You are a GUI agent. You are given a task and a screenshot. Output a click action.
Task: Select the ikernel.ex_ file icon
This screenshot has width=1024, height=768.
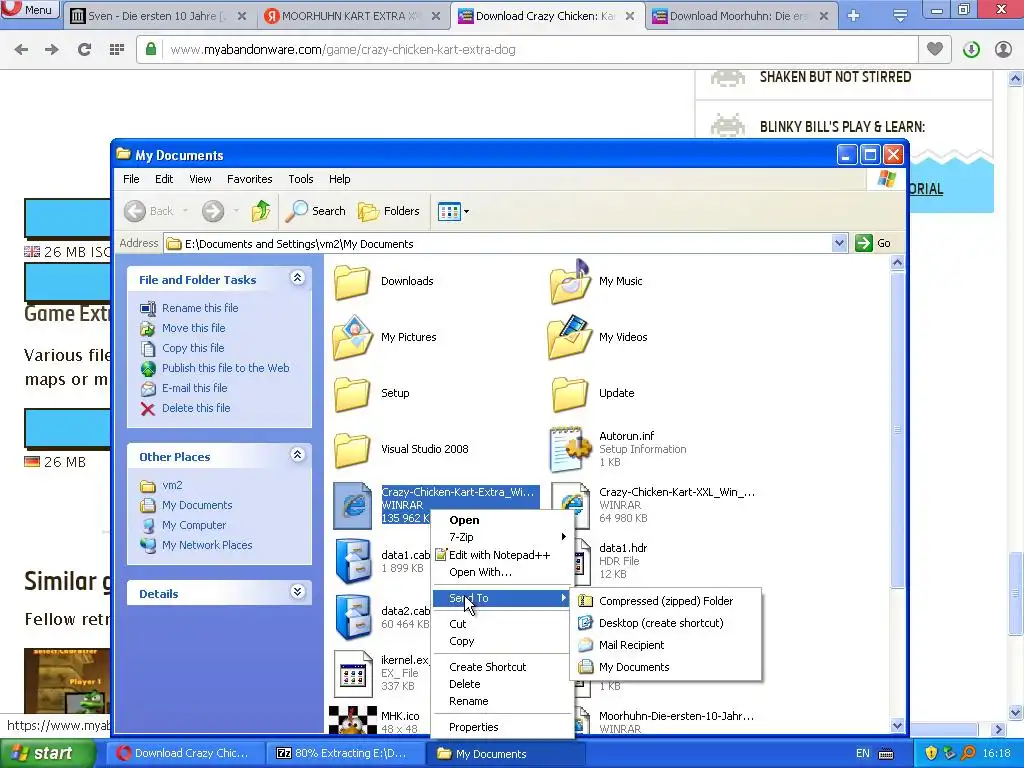point(353,673)
